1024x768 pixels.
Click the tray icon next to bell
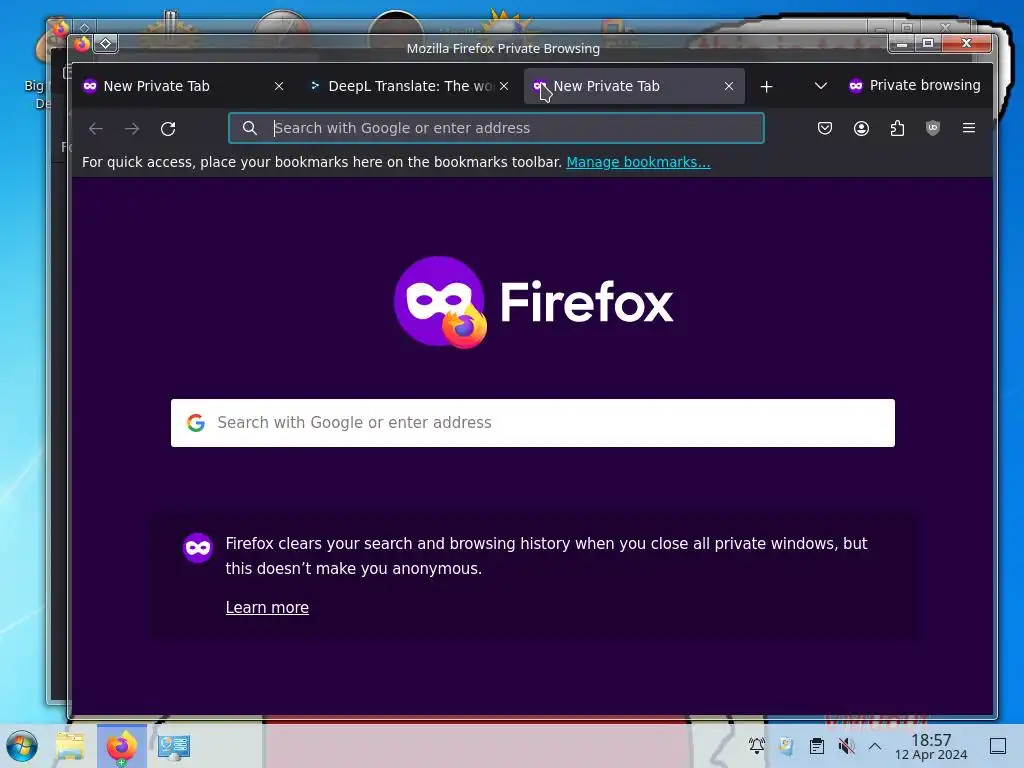pyautogui.click(x=786, y=745)
